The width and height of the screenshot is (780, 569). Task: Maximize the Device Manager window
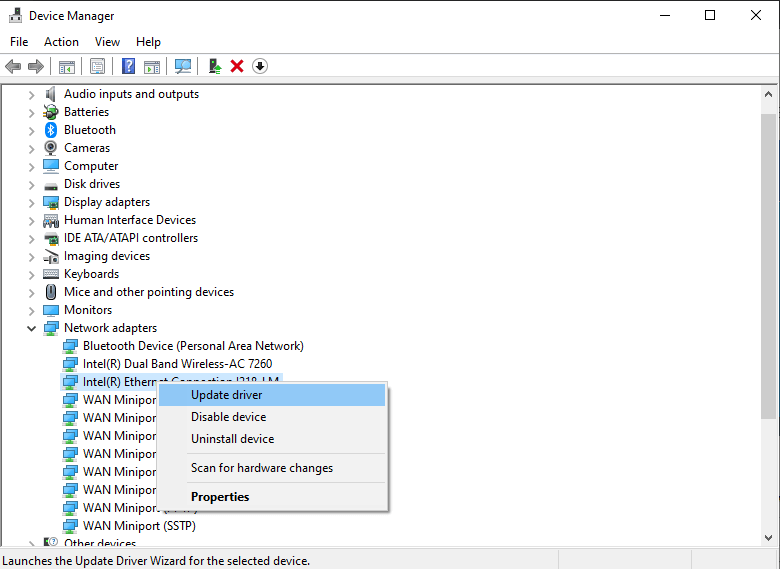pyautogui.click(x=710, y=15)
